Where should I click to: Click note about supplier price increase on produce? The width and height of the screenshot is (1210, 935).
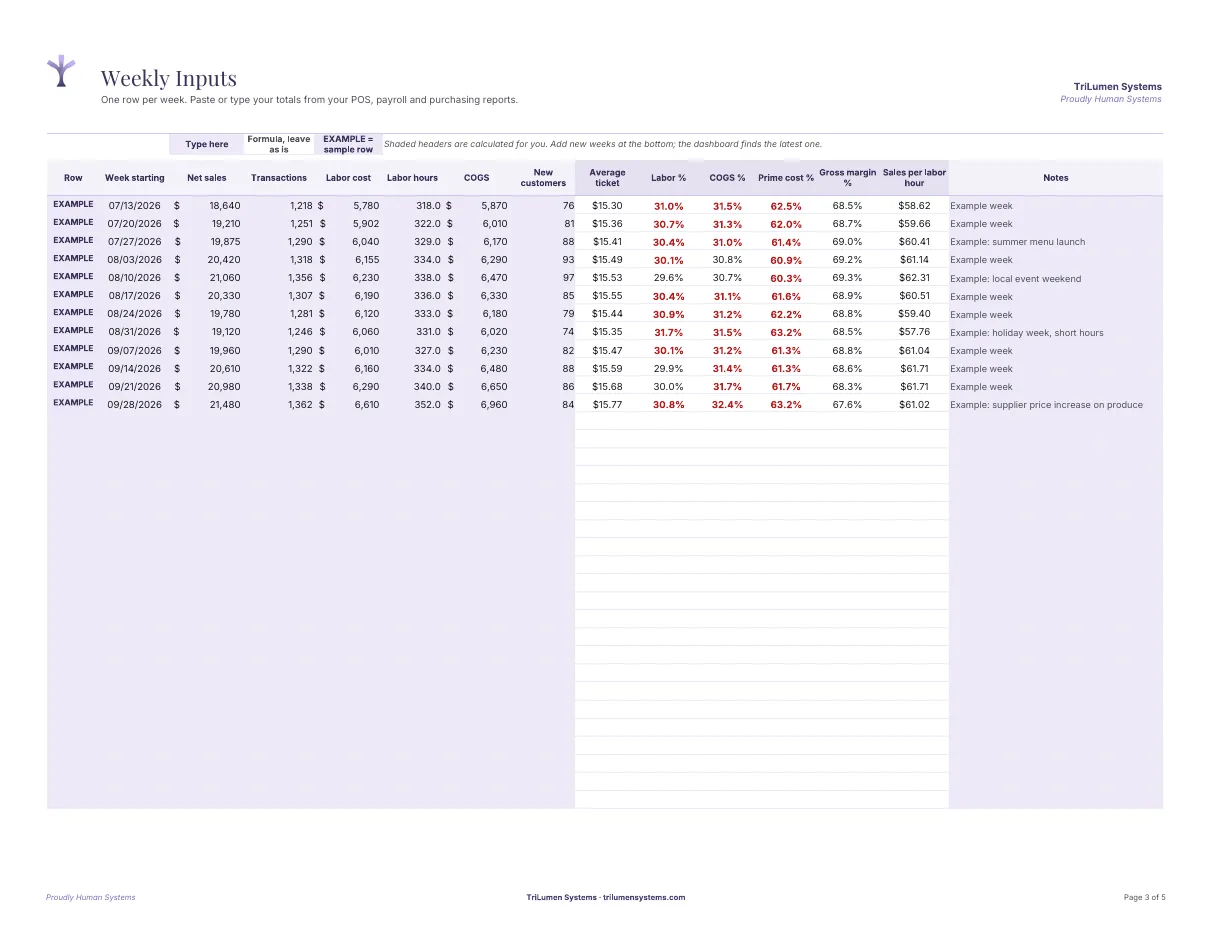click(1046, 405)
